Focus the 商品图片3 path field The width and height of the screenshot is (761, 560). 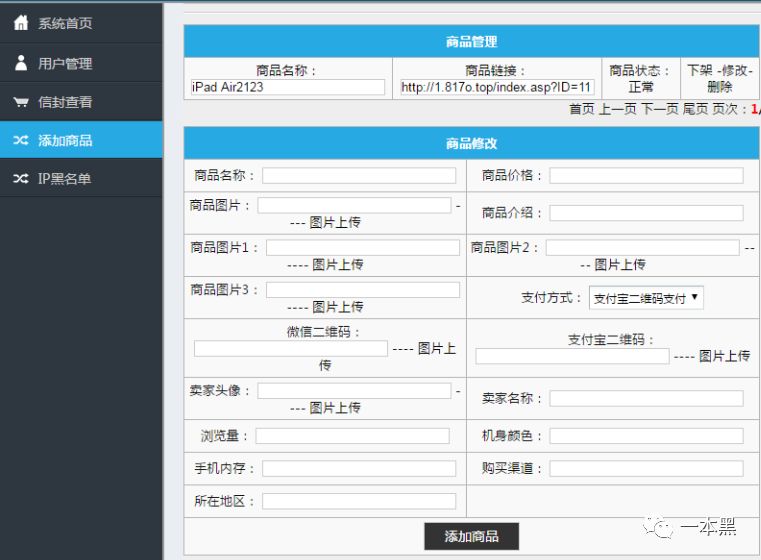coord(363,290)
